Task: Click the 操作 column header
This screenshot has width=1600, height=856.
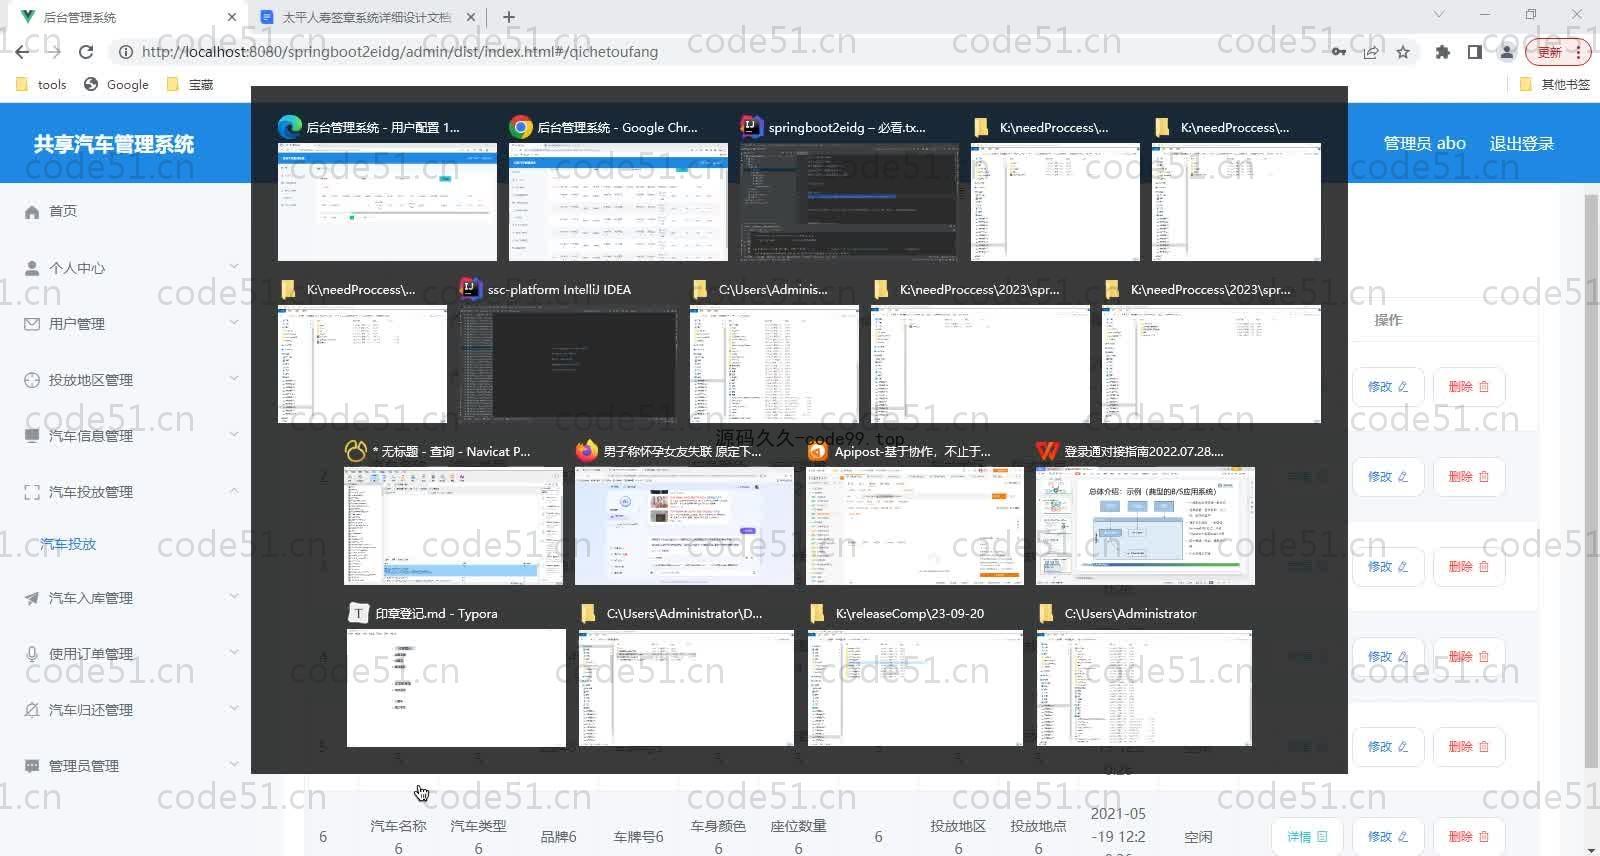Action: 1388,320
